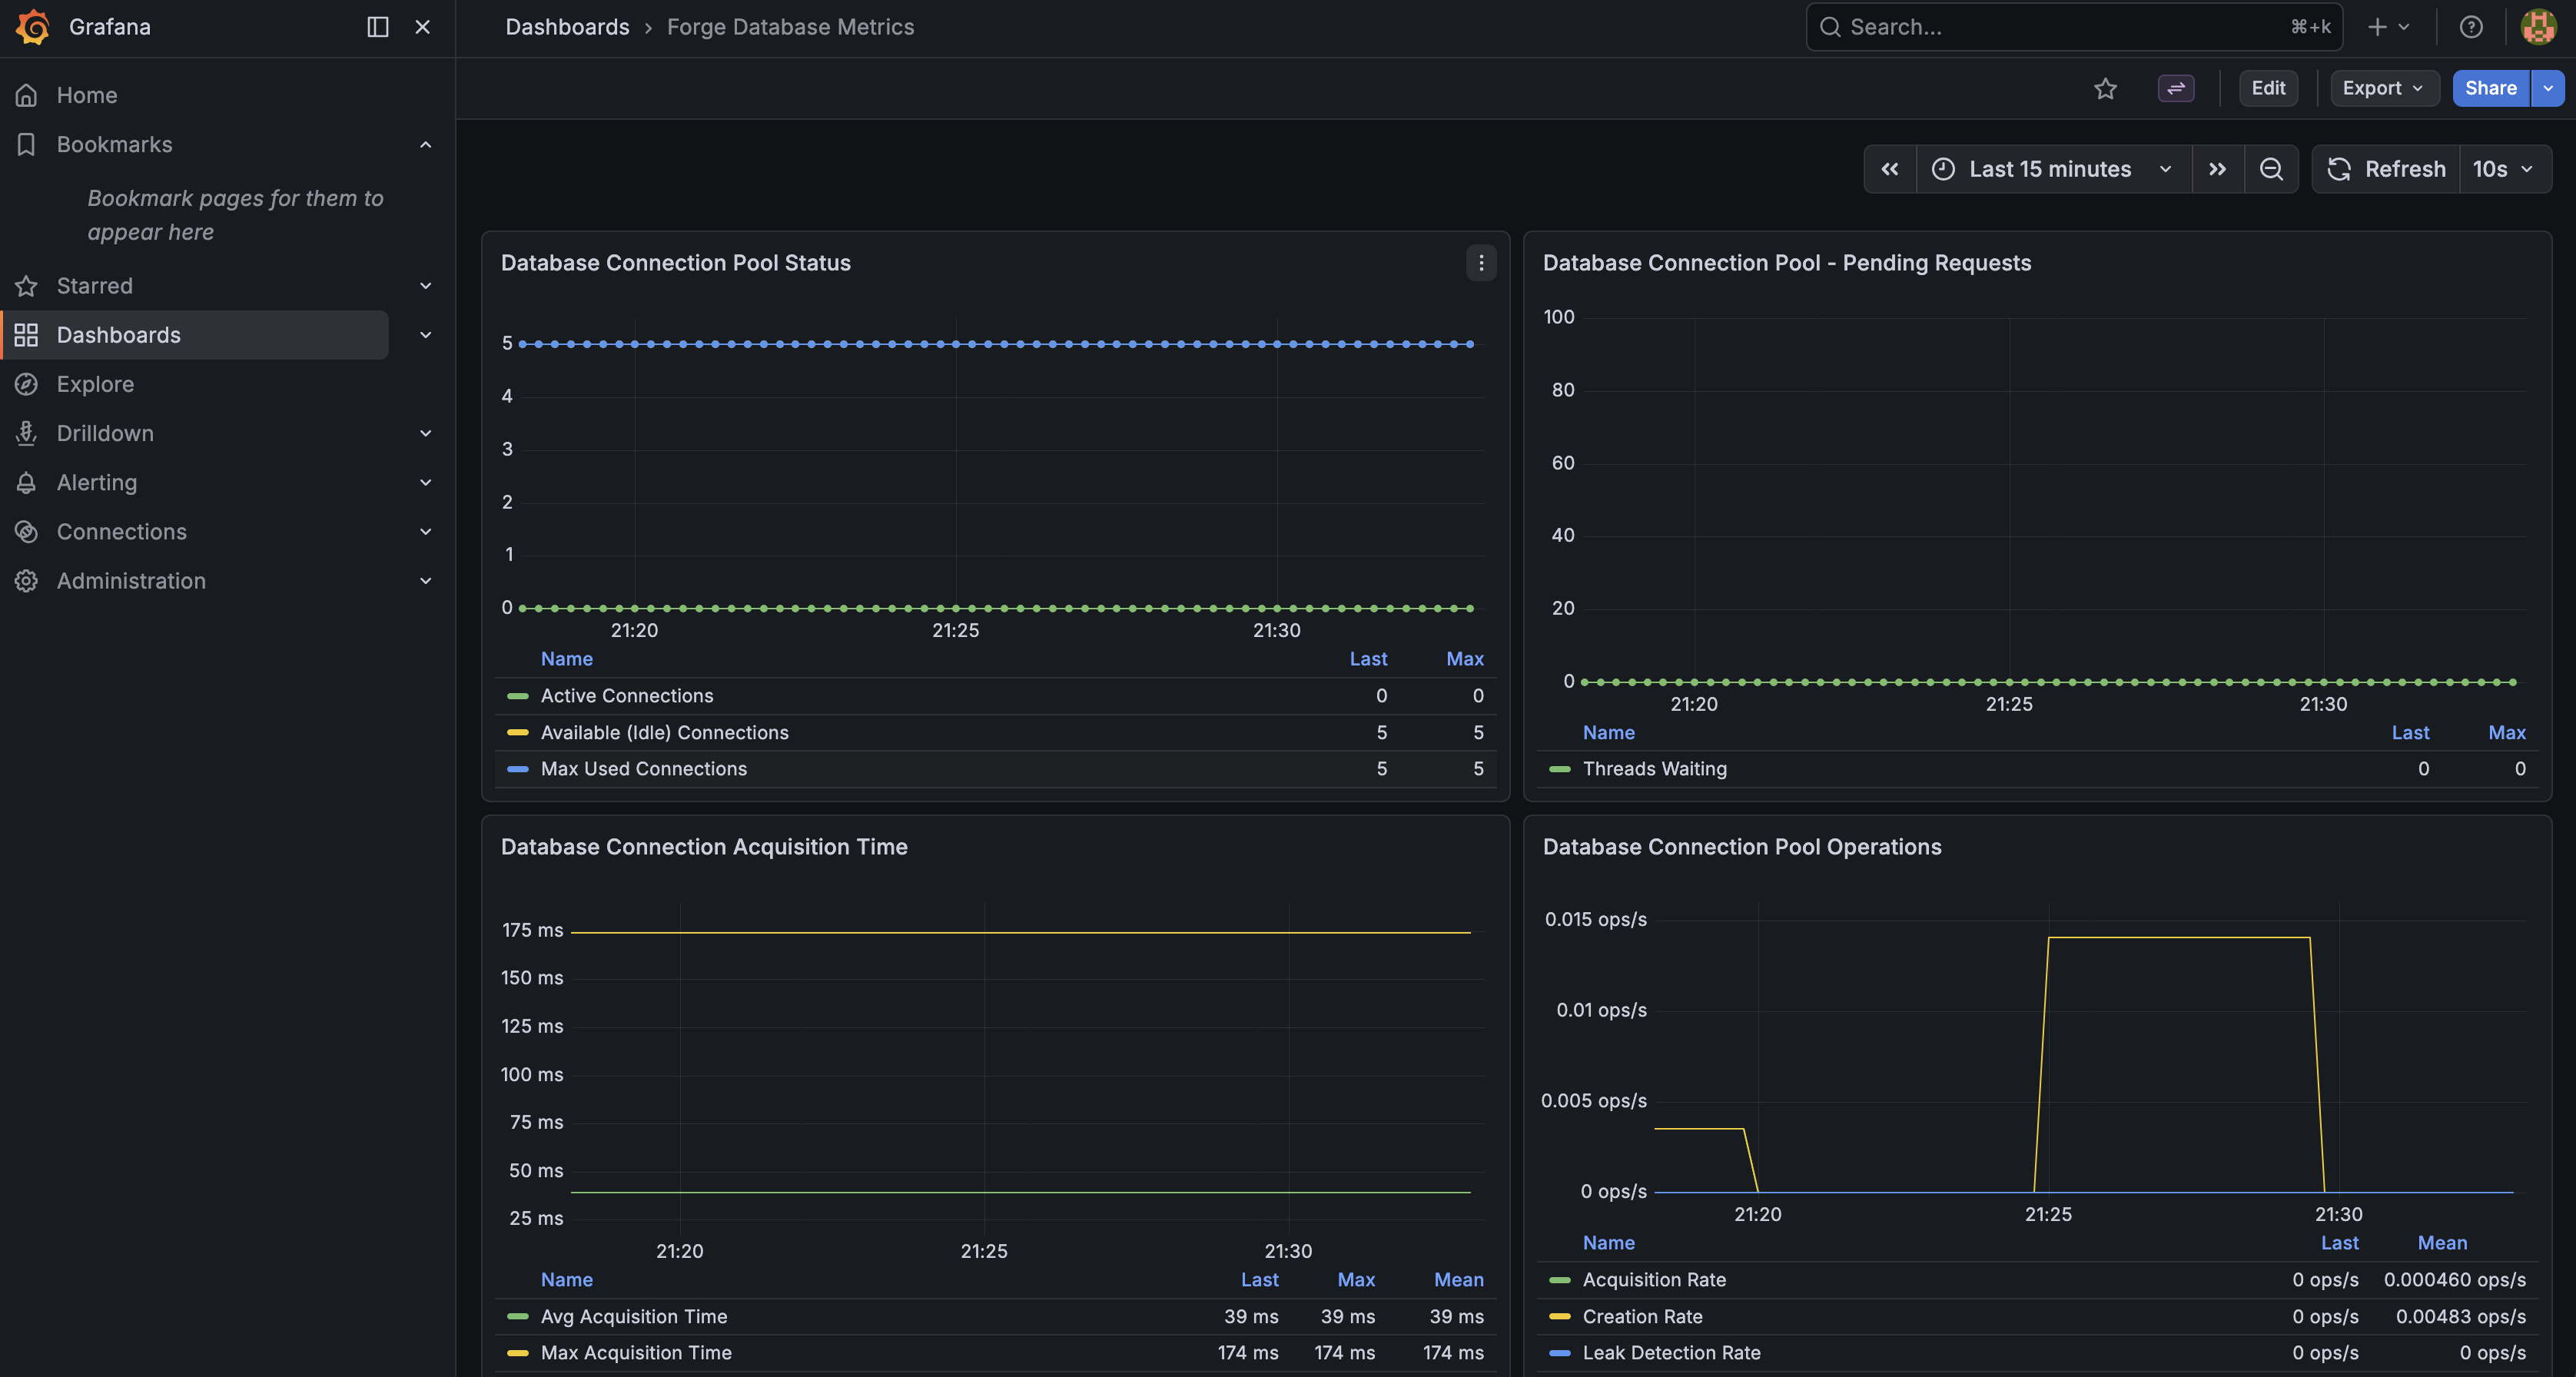This screenshot has width=2576, height=1377.
Task: Open the help question-mark icon
Action: (2471, 27)
